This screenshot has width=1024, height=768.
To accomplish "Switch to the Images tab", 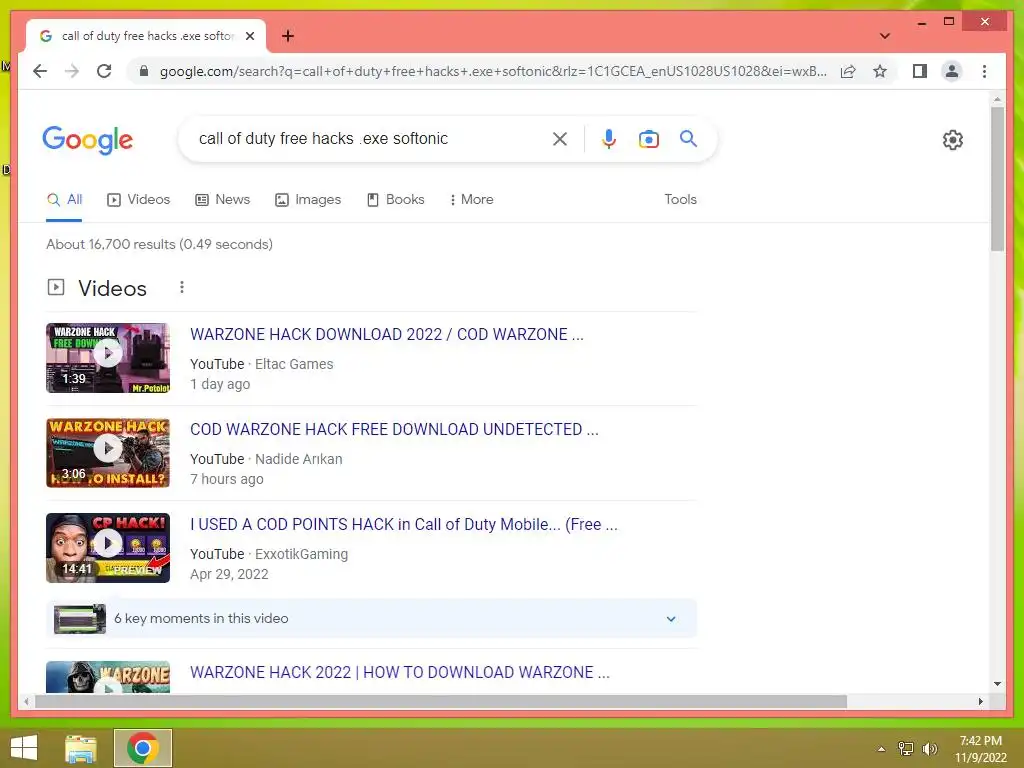I will [x=308, y=200].
